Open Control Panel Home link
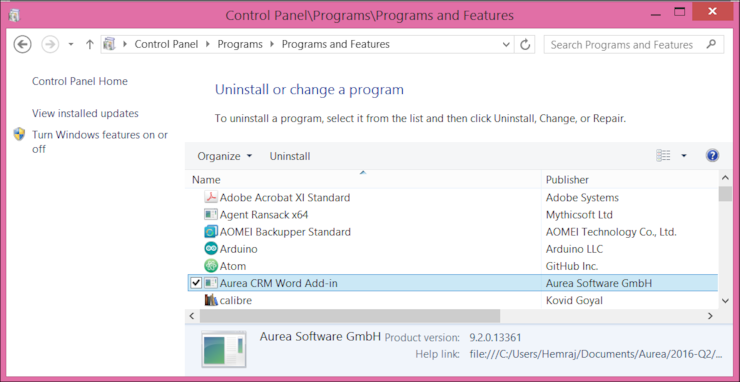This screenshot has width=740, height=382. coord(80,81)
